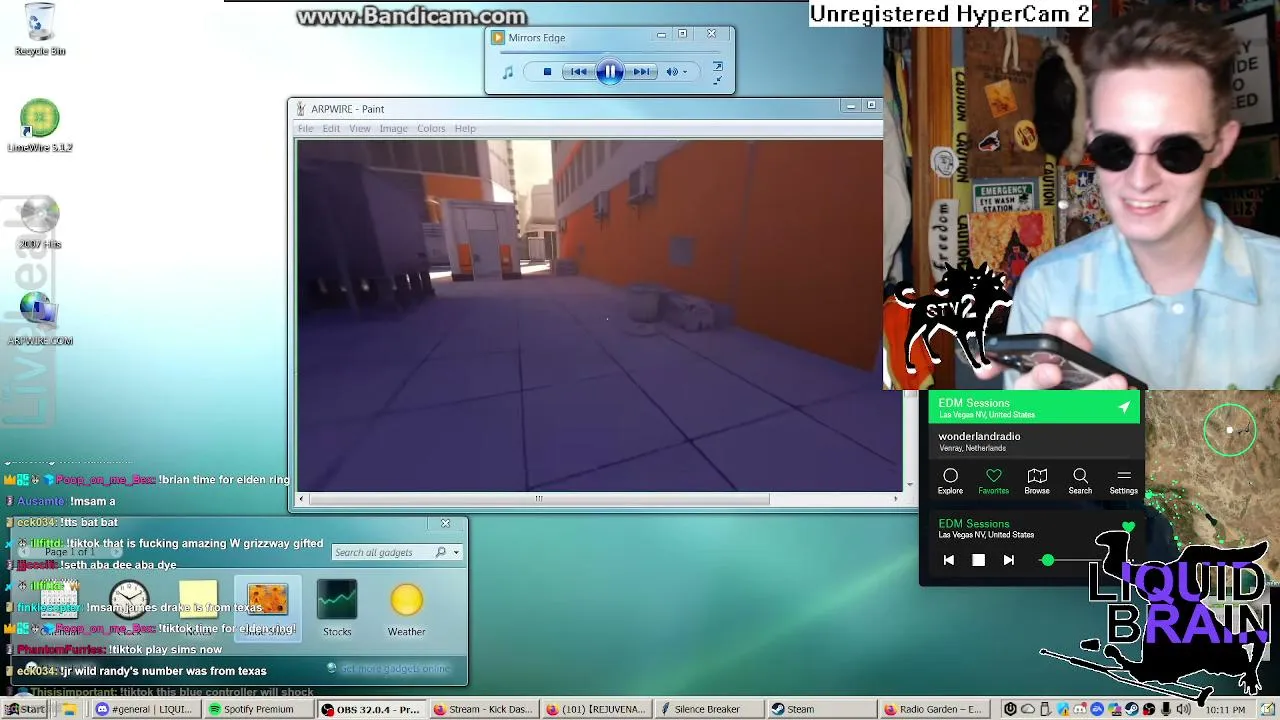
Task: Open the volume dropdown arrow in media player
Action: tap(685, 72)
